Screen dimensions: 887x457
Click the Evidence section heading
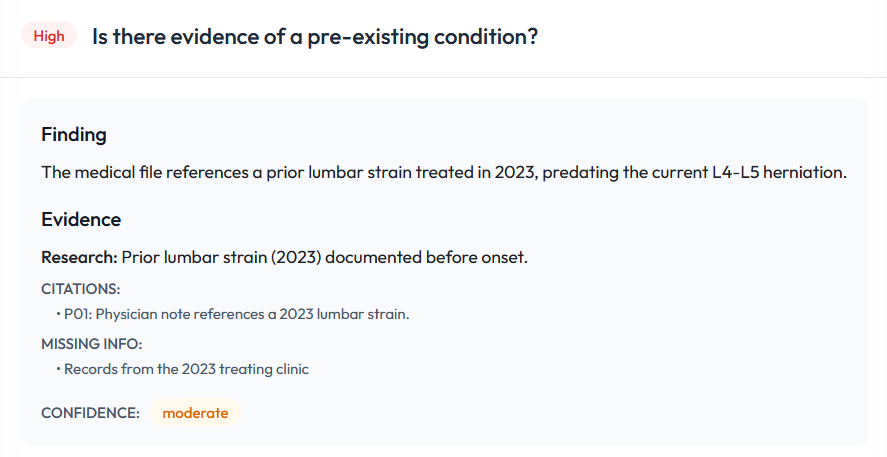point(81,219)
